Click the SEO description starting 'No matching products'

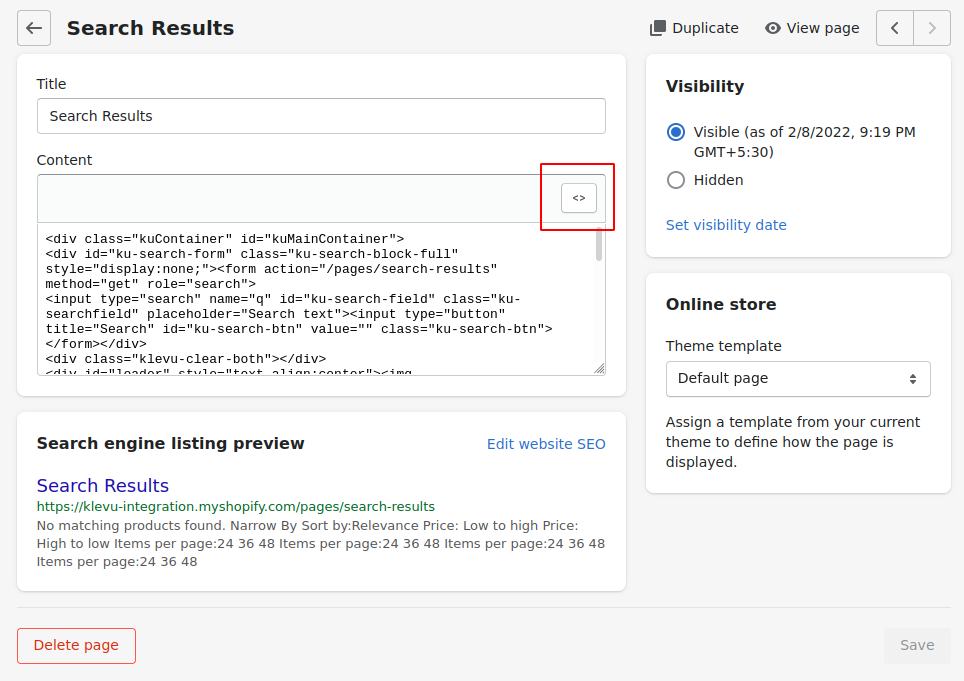321,543
